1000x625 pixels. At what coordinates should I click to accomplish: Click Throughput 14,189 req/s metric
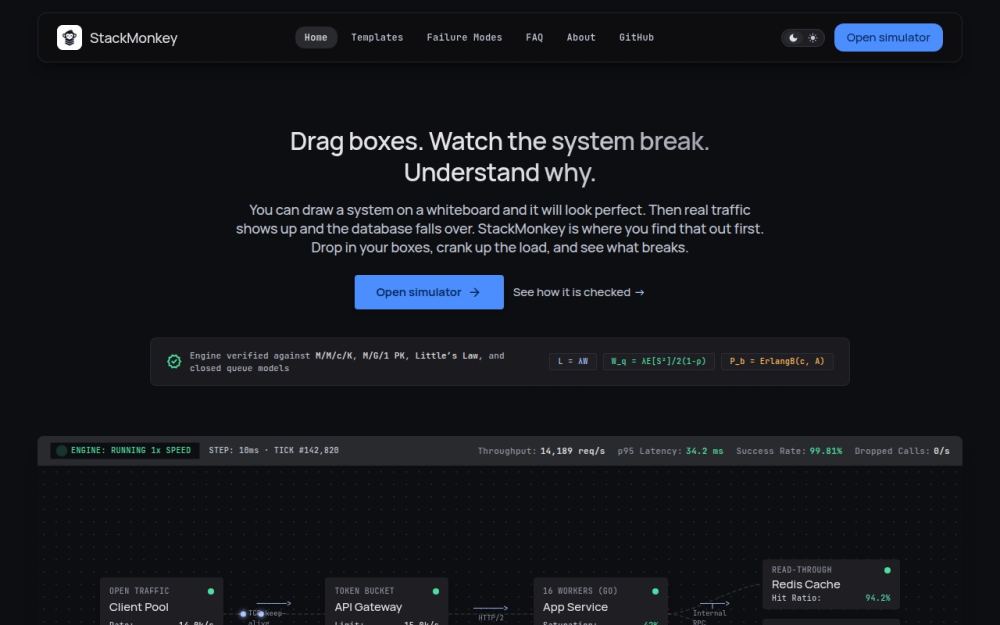coord(541,451)
